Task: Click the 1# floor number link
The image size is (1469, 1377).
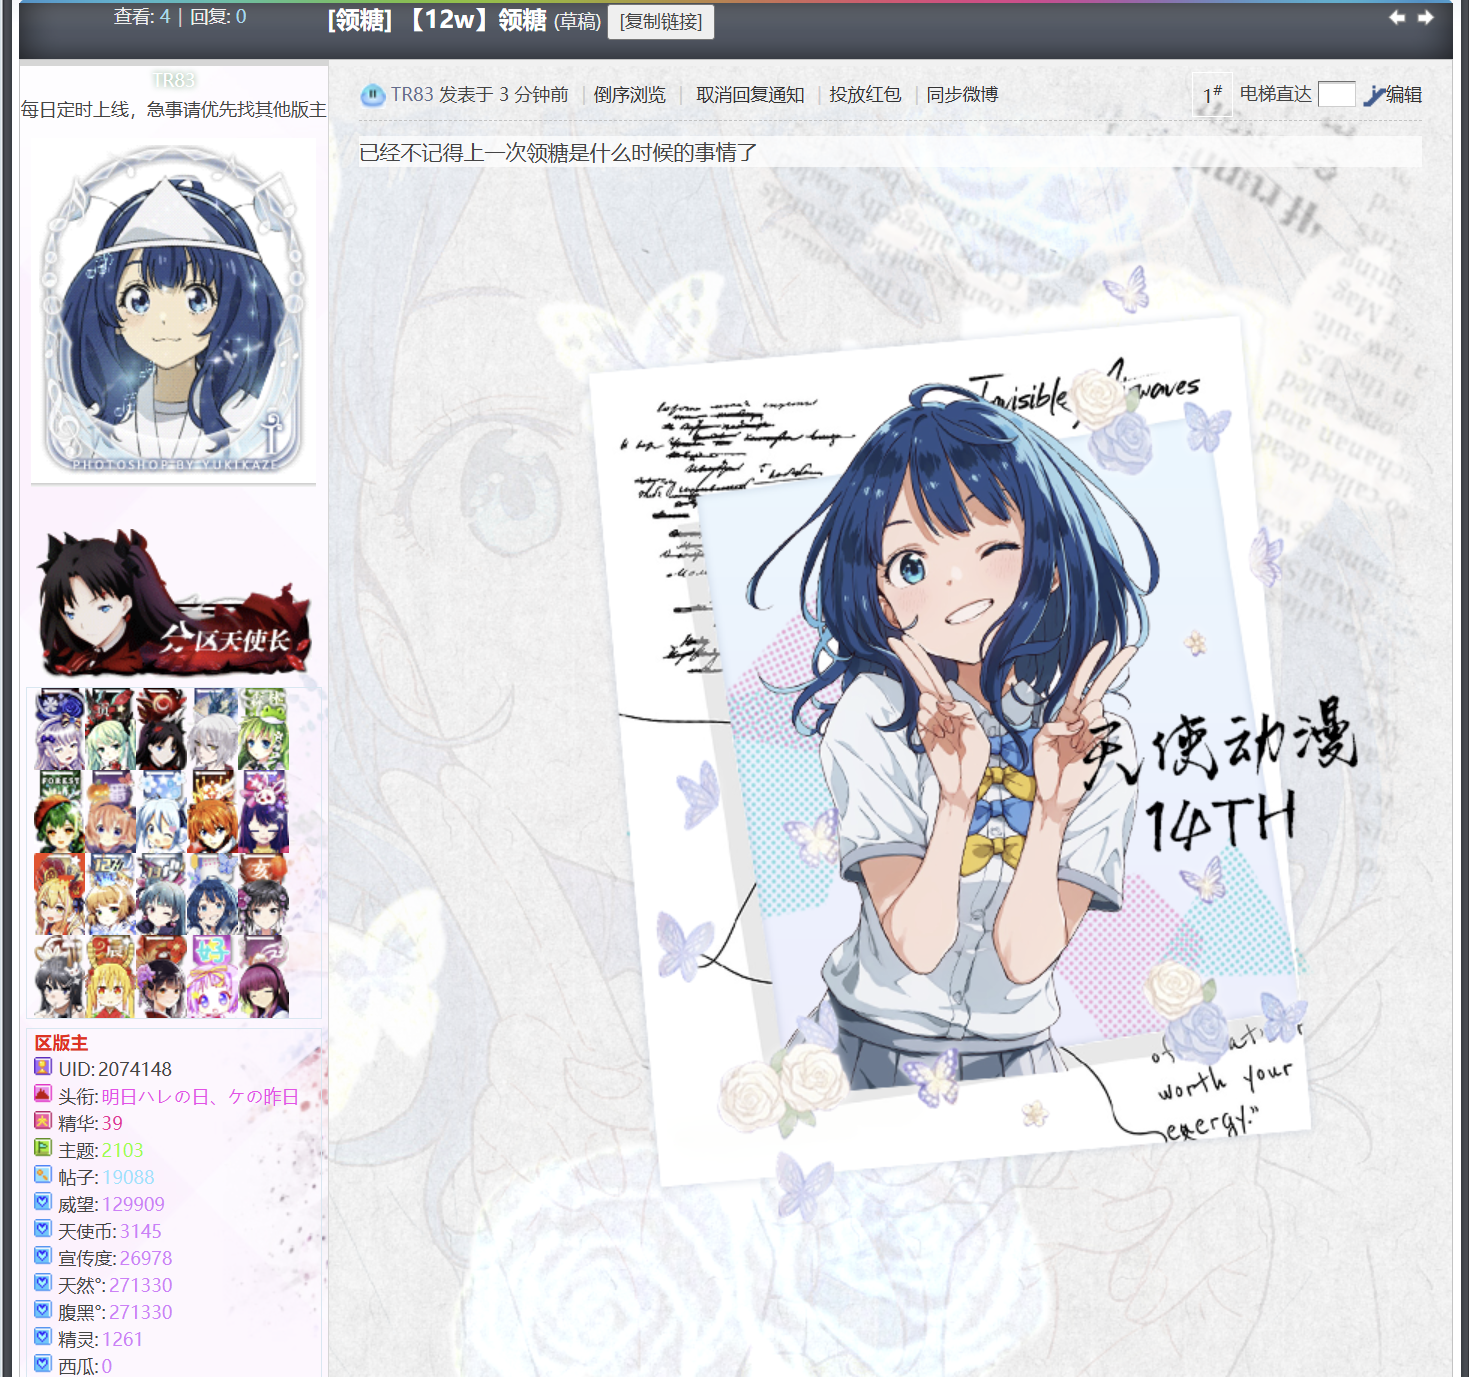Action: 1212,95
